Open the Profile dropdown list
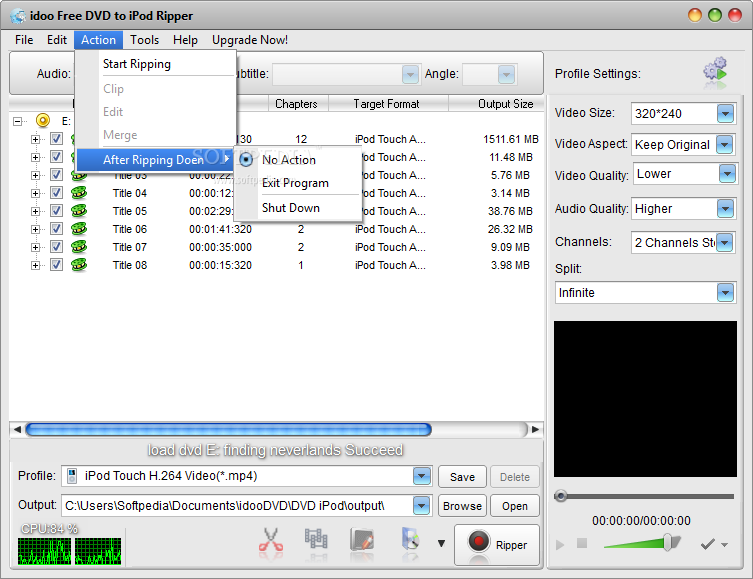 point(421,476)
